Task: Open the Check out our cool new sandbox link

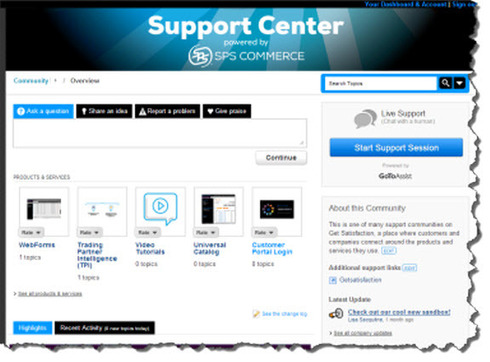Action: point(399,312)
